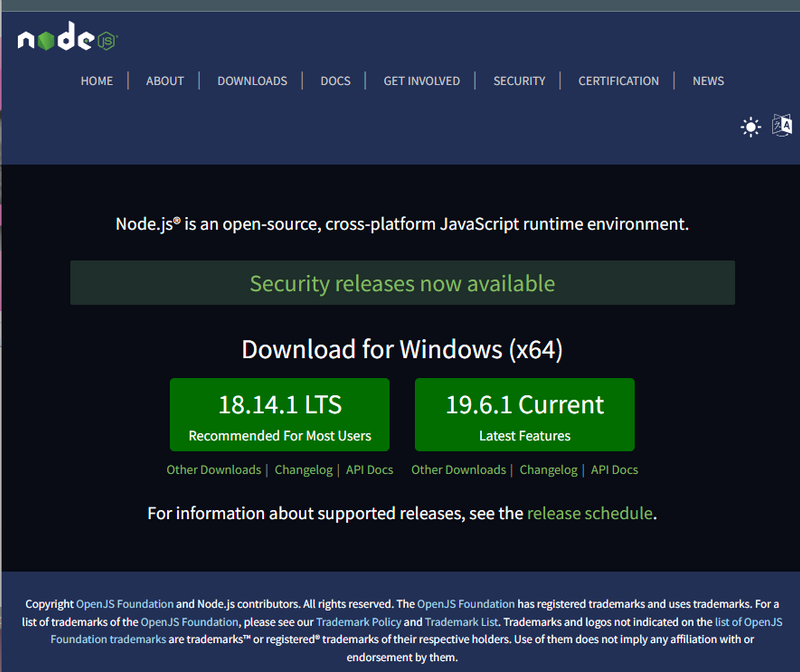Select CERTIFICATION in the top menu
Screen dimensions: 800x672
tap(618, 81)
